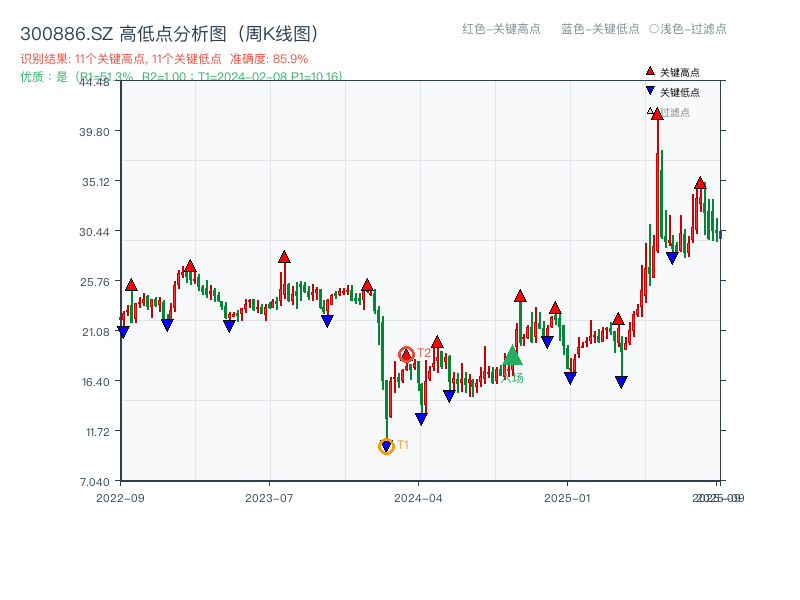
Task: Click the 2022-09 x-axis date label
Action: pyautogui.click(x=120, y=498)
